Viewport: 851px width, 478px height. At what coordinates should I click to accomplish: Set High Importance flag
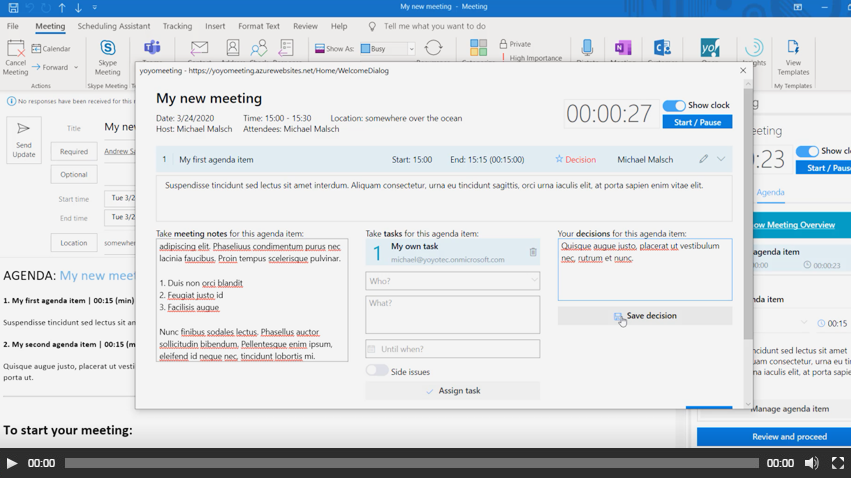[x=532, y=58]
